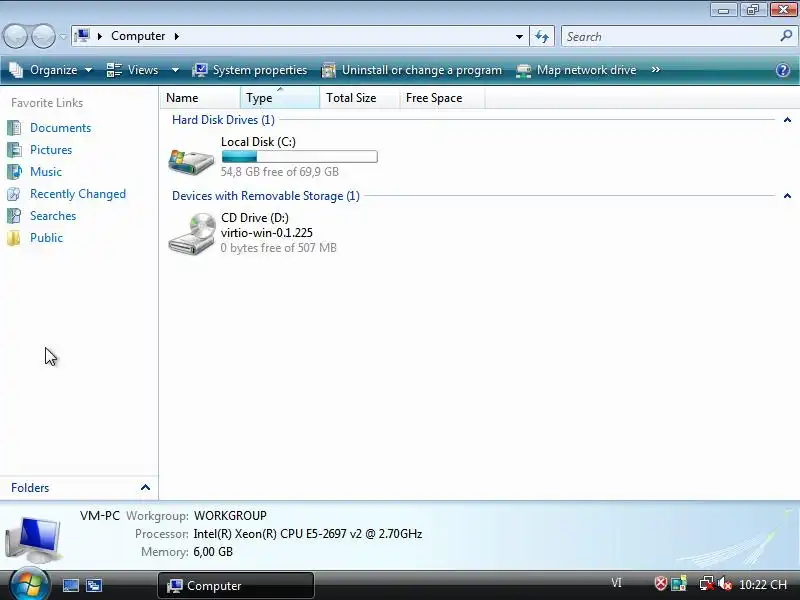Screen dimensions: 800x600
Task: Click Switch between windows in Quick Launch
Action: [94, 585]
